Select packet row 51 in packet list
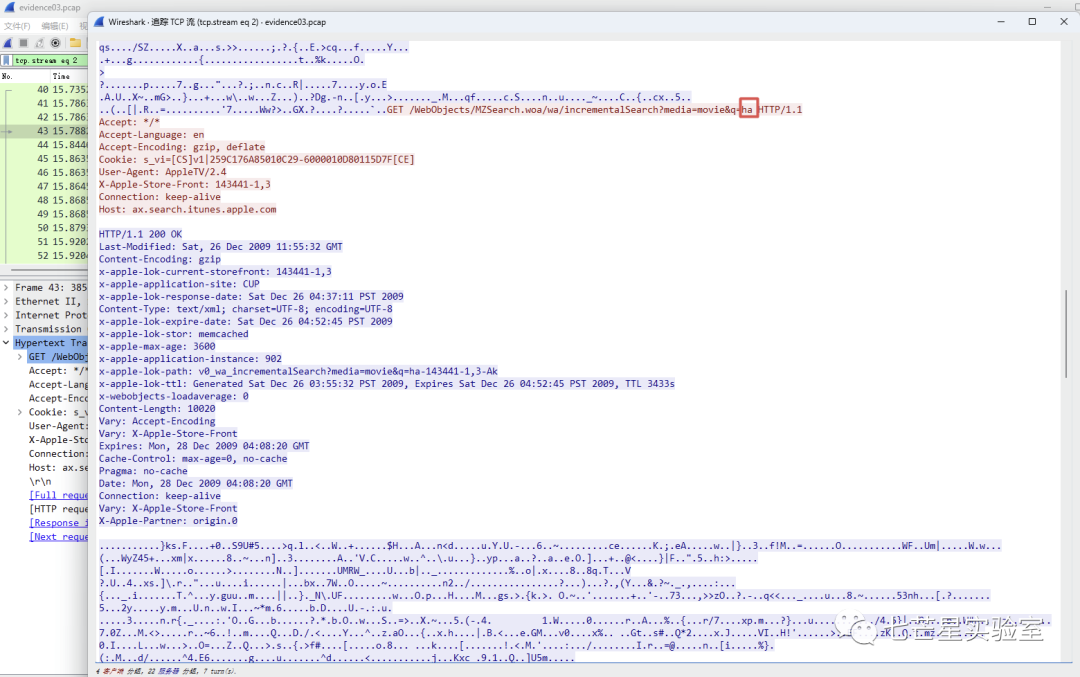The image size is (1080, 677). [45, 242]
